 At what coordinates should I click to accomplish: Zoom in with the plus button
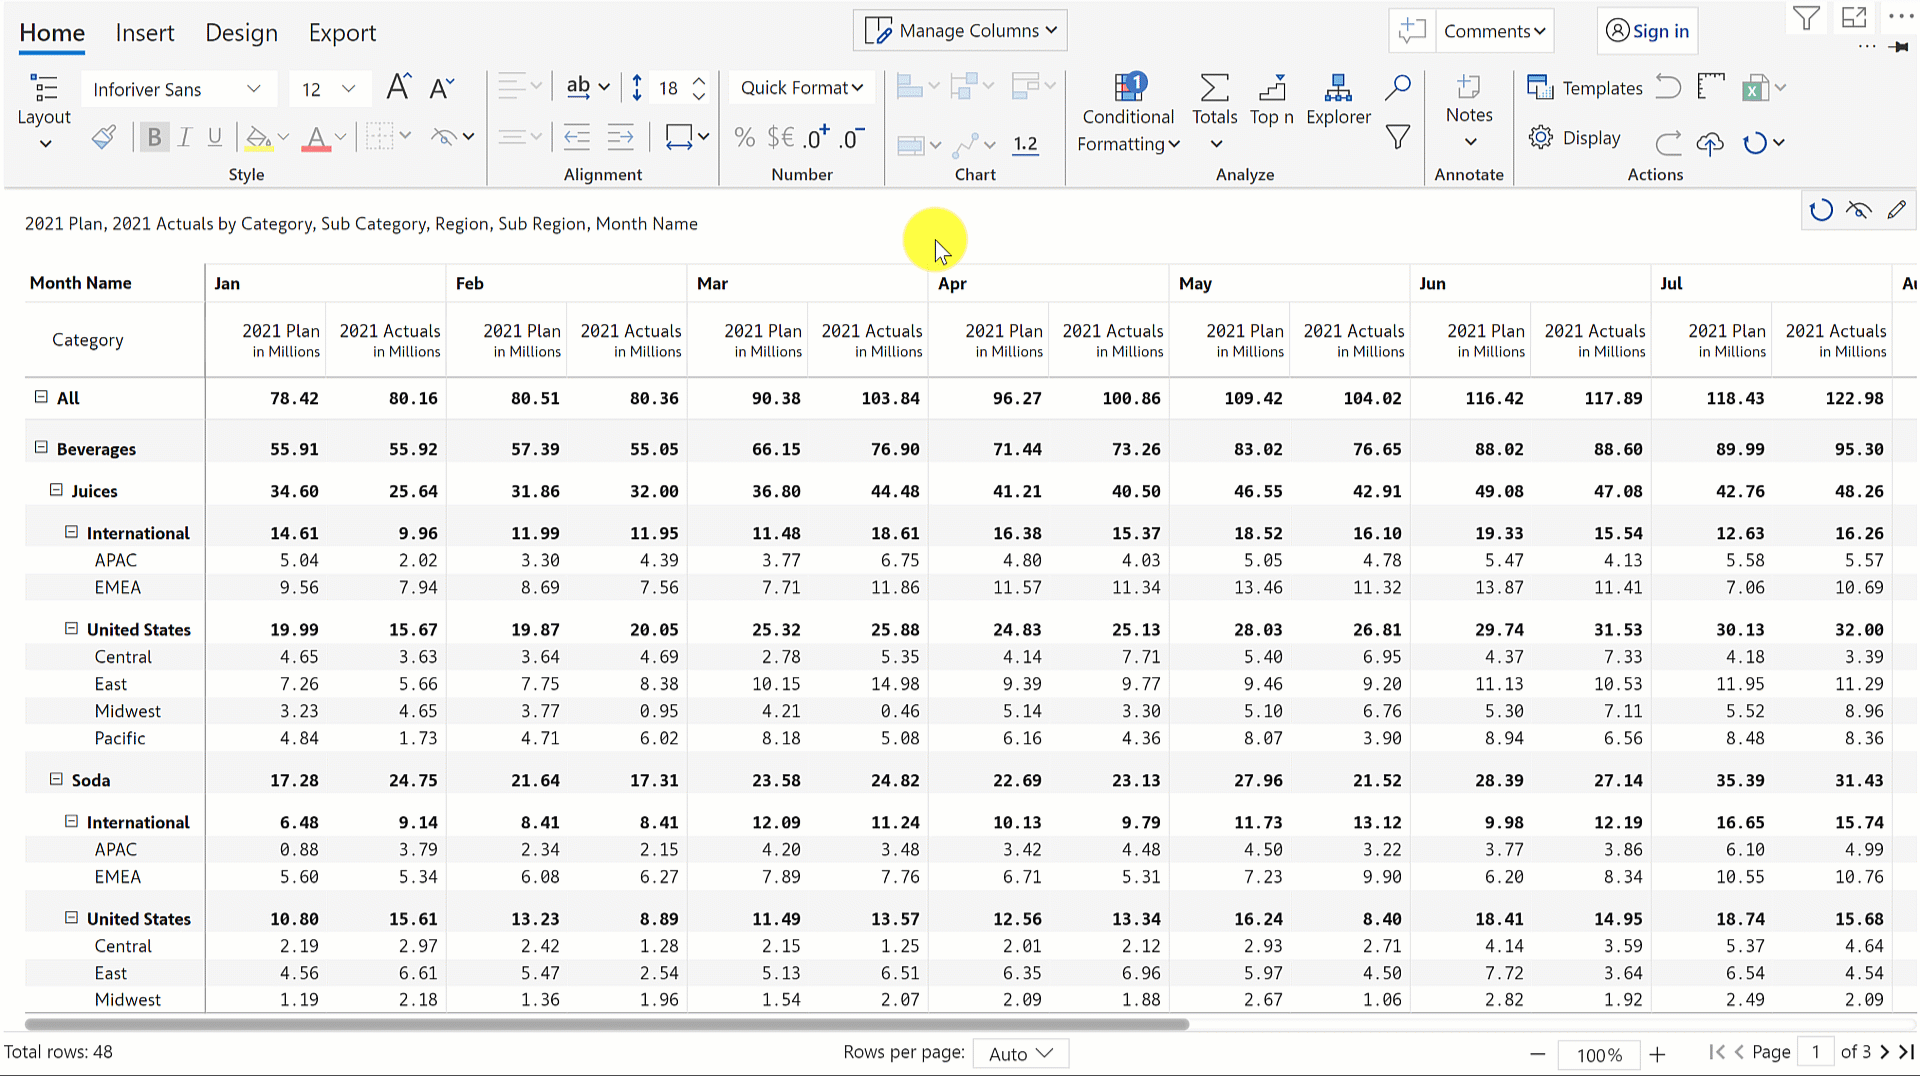pyautogui.click(x=1657, y=1054)
